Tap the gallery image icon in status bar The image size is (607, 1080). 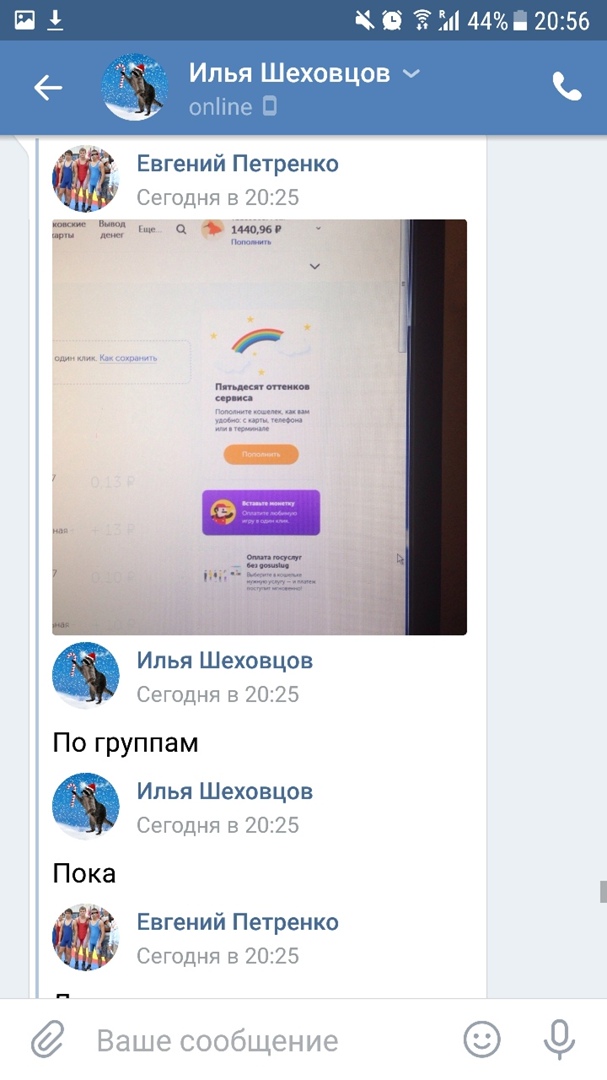[24, 21]
